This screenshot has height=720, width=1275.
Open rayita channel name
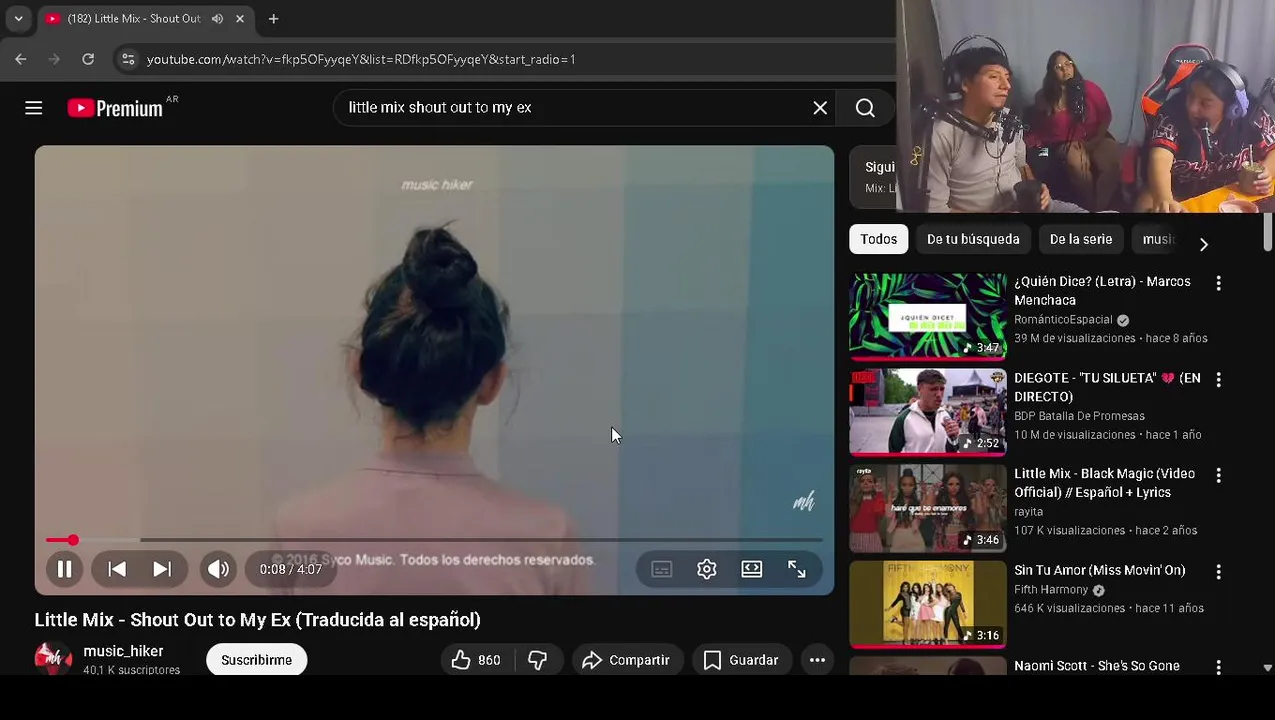coord(1028,512)
